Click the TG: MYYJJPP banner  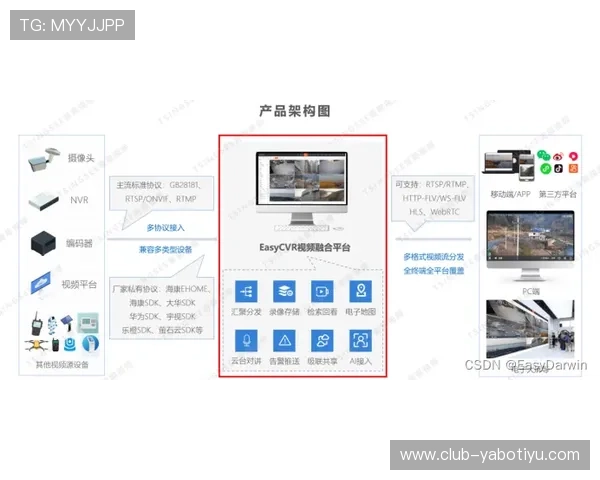pyautogui.click(x=72, y=25)
